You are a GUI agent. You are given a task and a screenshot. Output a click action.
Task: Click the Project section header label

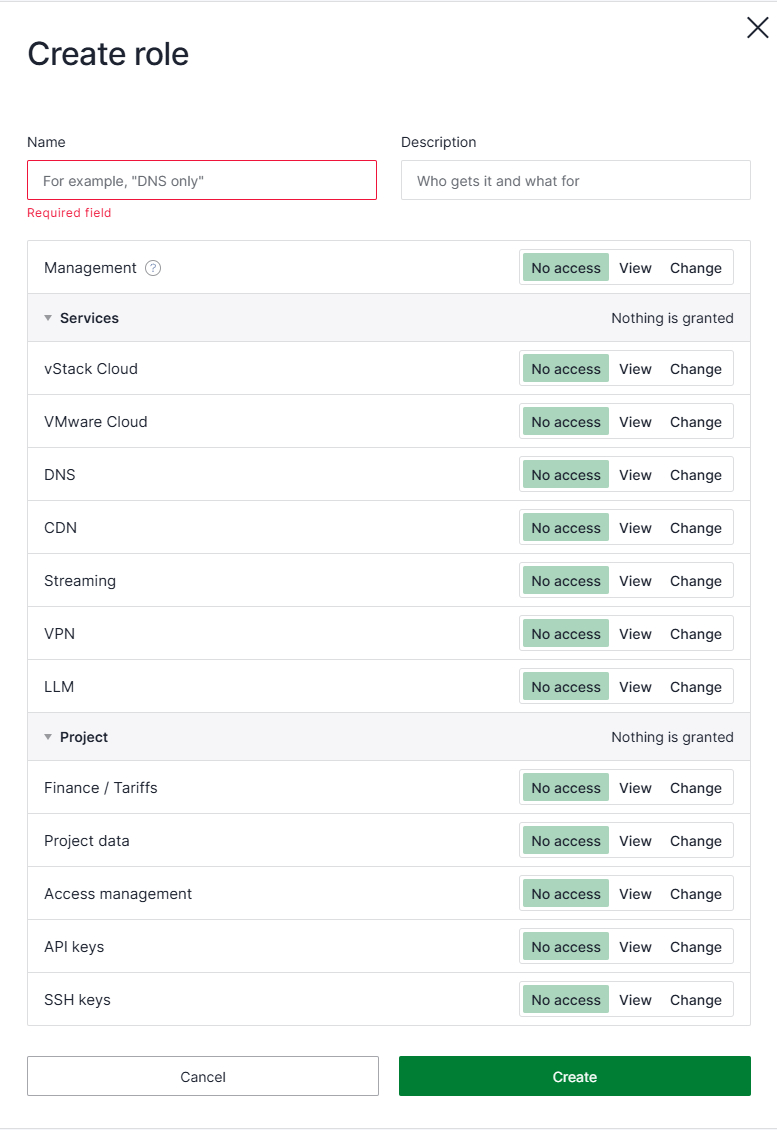coord(84,737)
